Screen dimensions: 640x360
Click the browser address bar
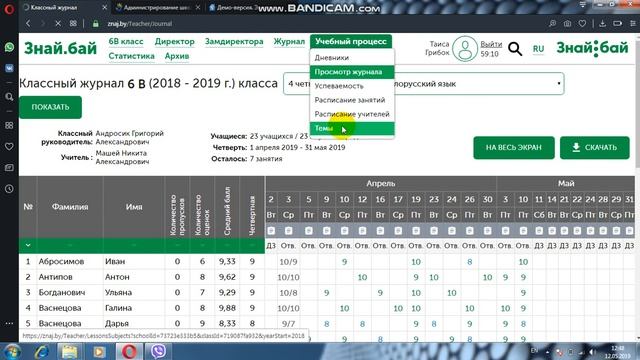318,24
